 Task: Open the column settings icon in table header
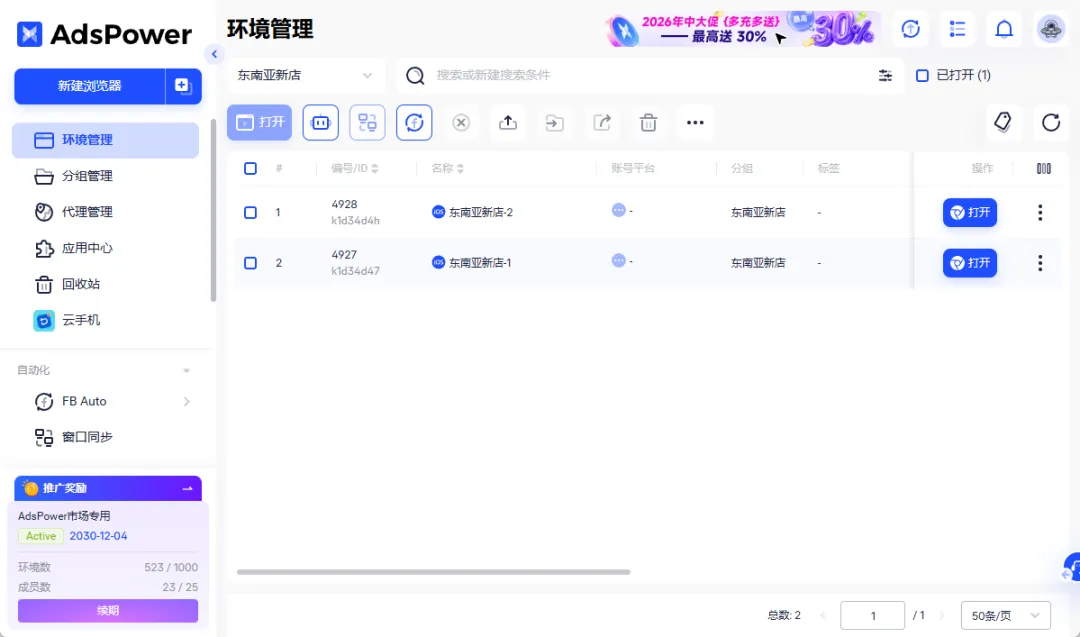1043,168
